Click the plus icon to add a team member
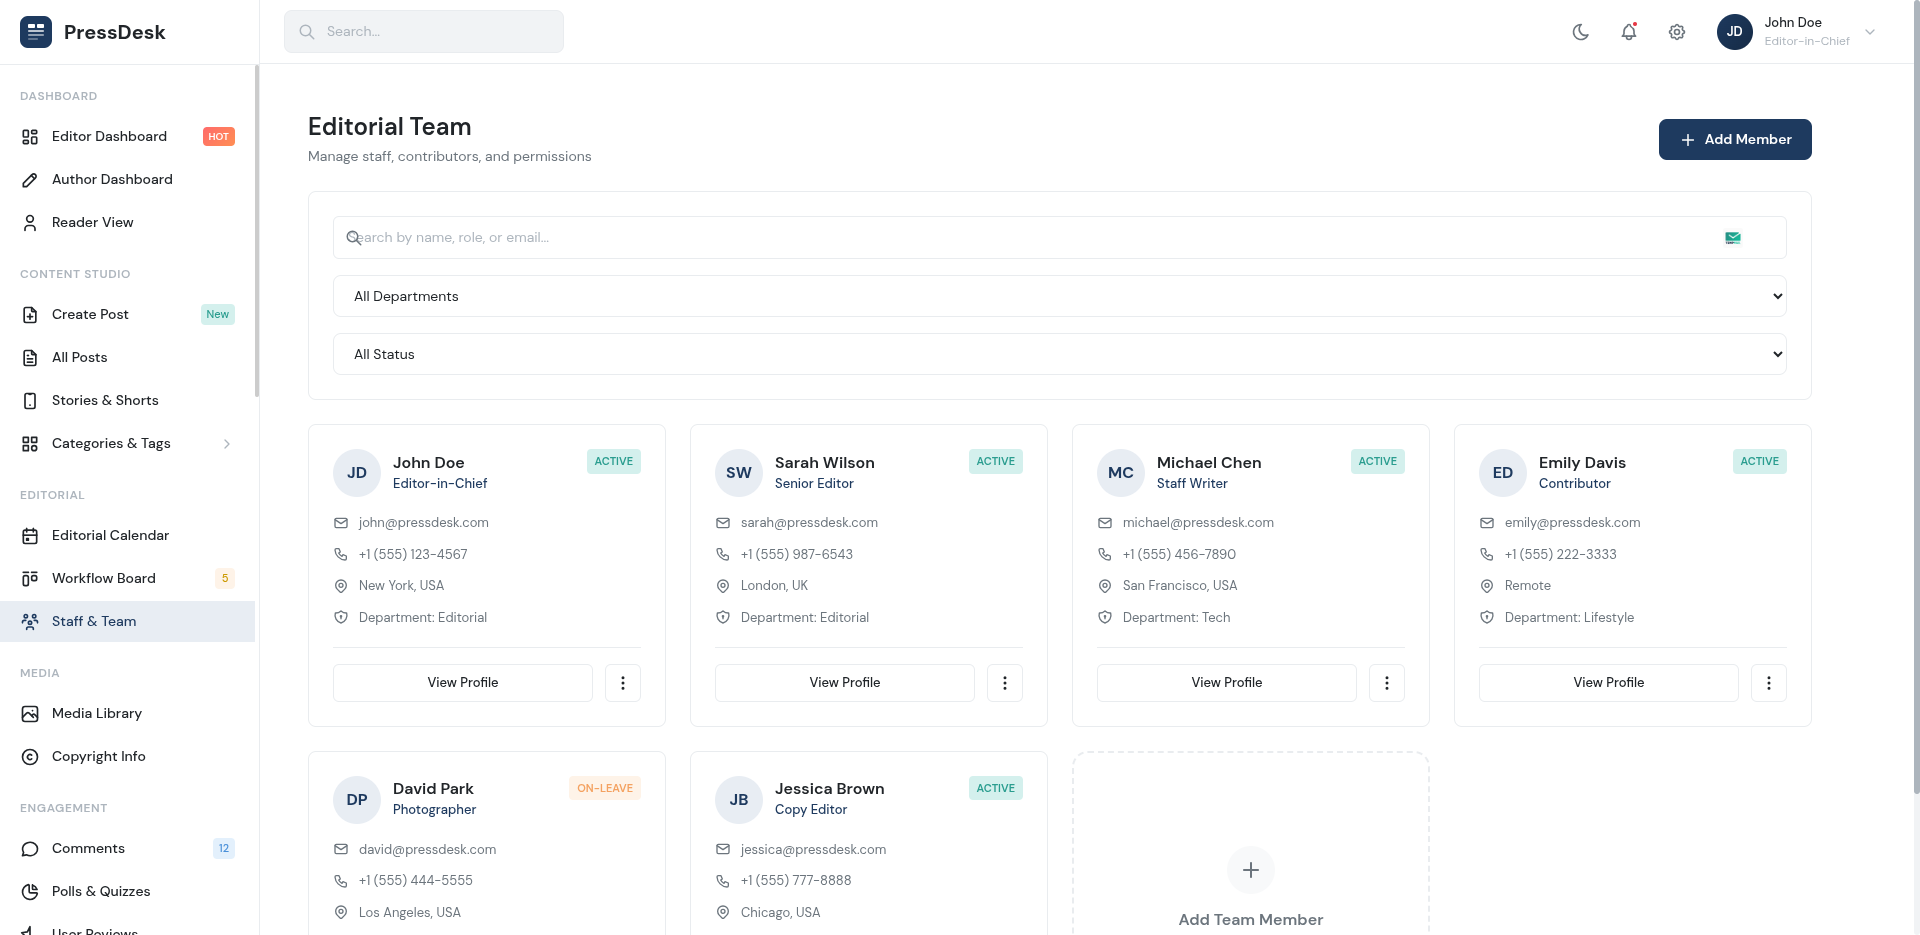This screenshot has width=1920, height=935. click(1250, 870)
